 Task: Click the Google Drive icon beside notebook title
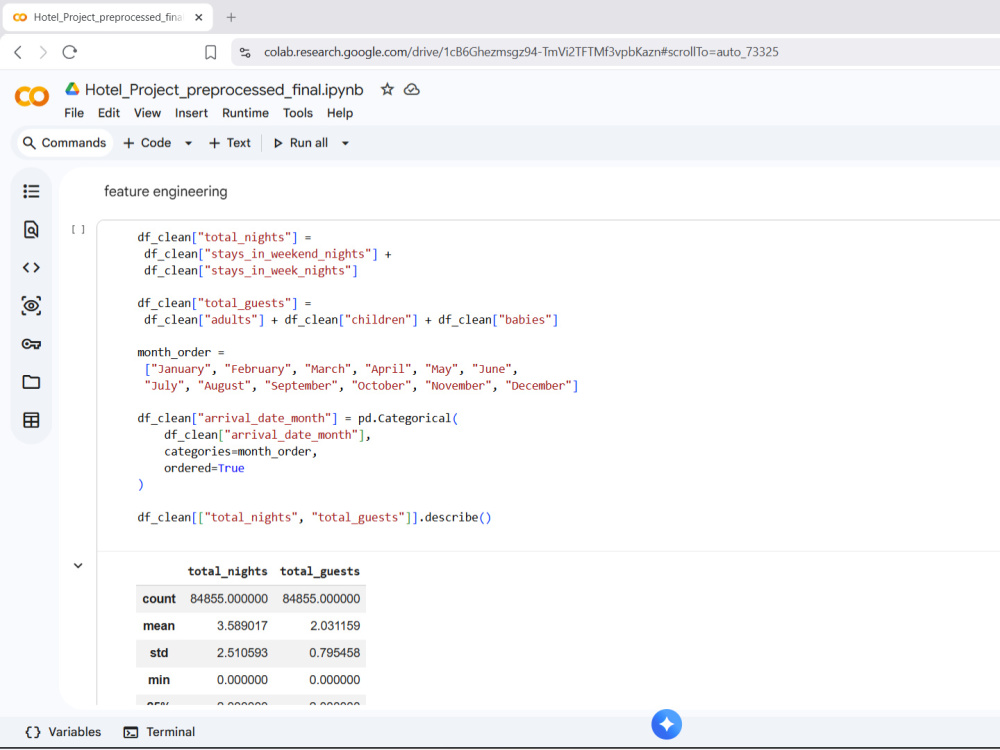point(72,89)
